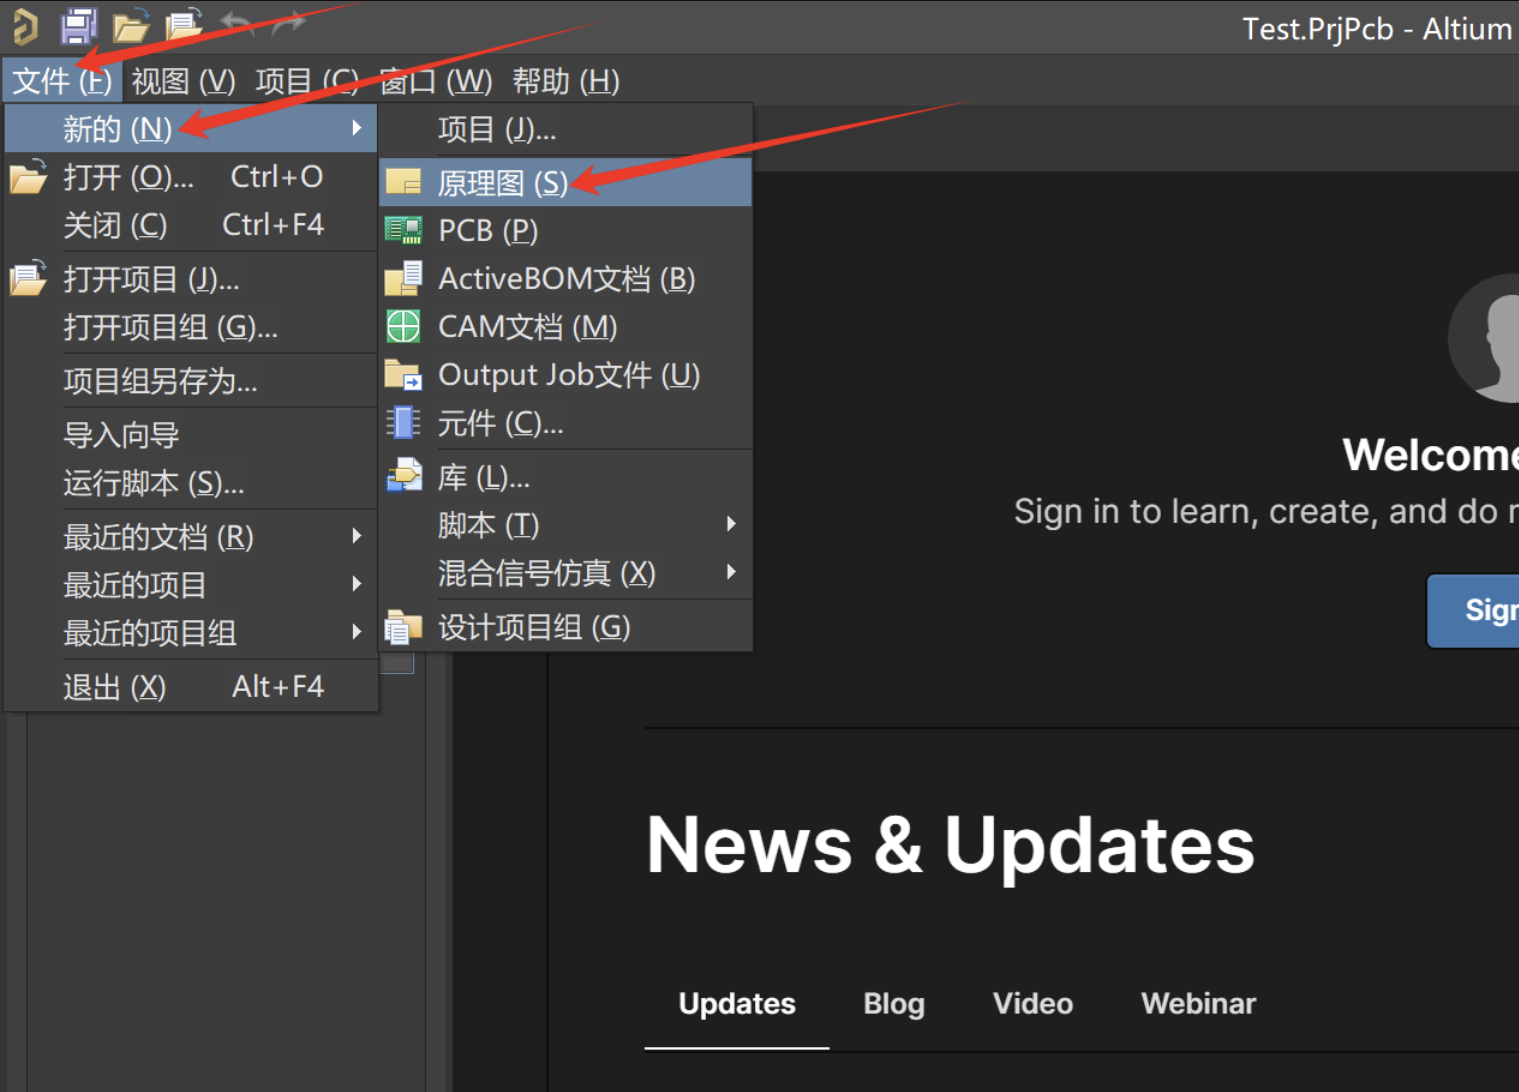Switch to the Video tab
The height and width of the screenshot is (1092, 1519).
coord(1033,1004)
